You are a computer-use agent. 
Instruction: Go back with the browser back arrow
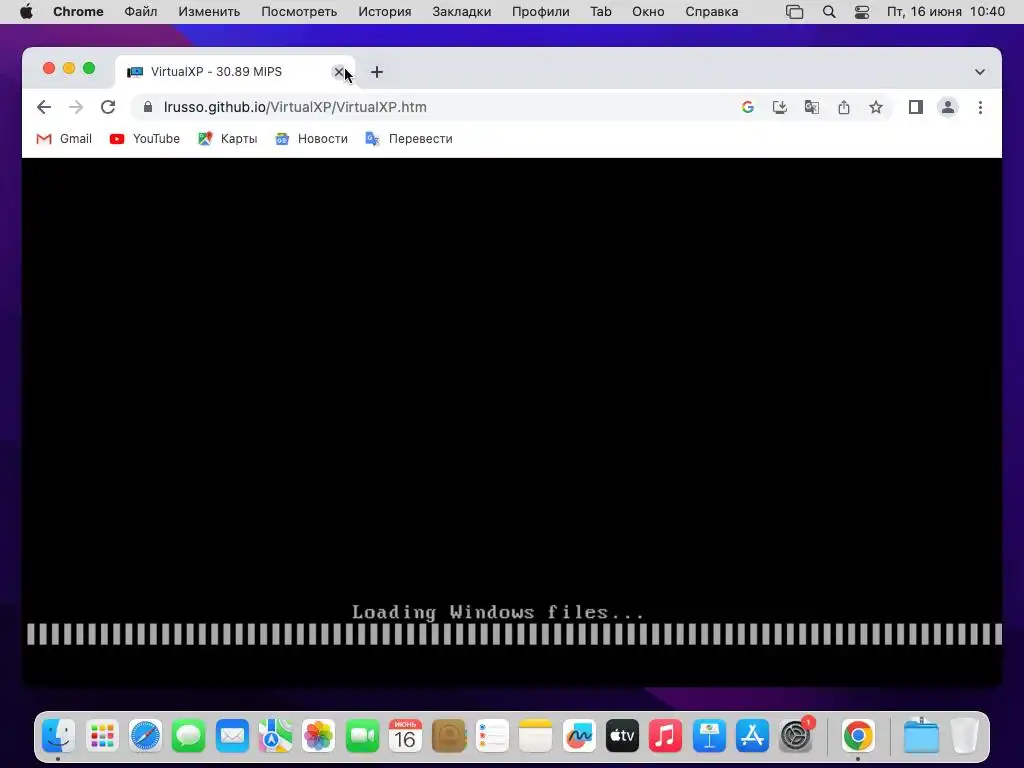pyautogui.click(x=44, y=107)
